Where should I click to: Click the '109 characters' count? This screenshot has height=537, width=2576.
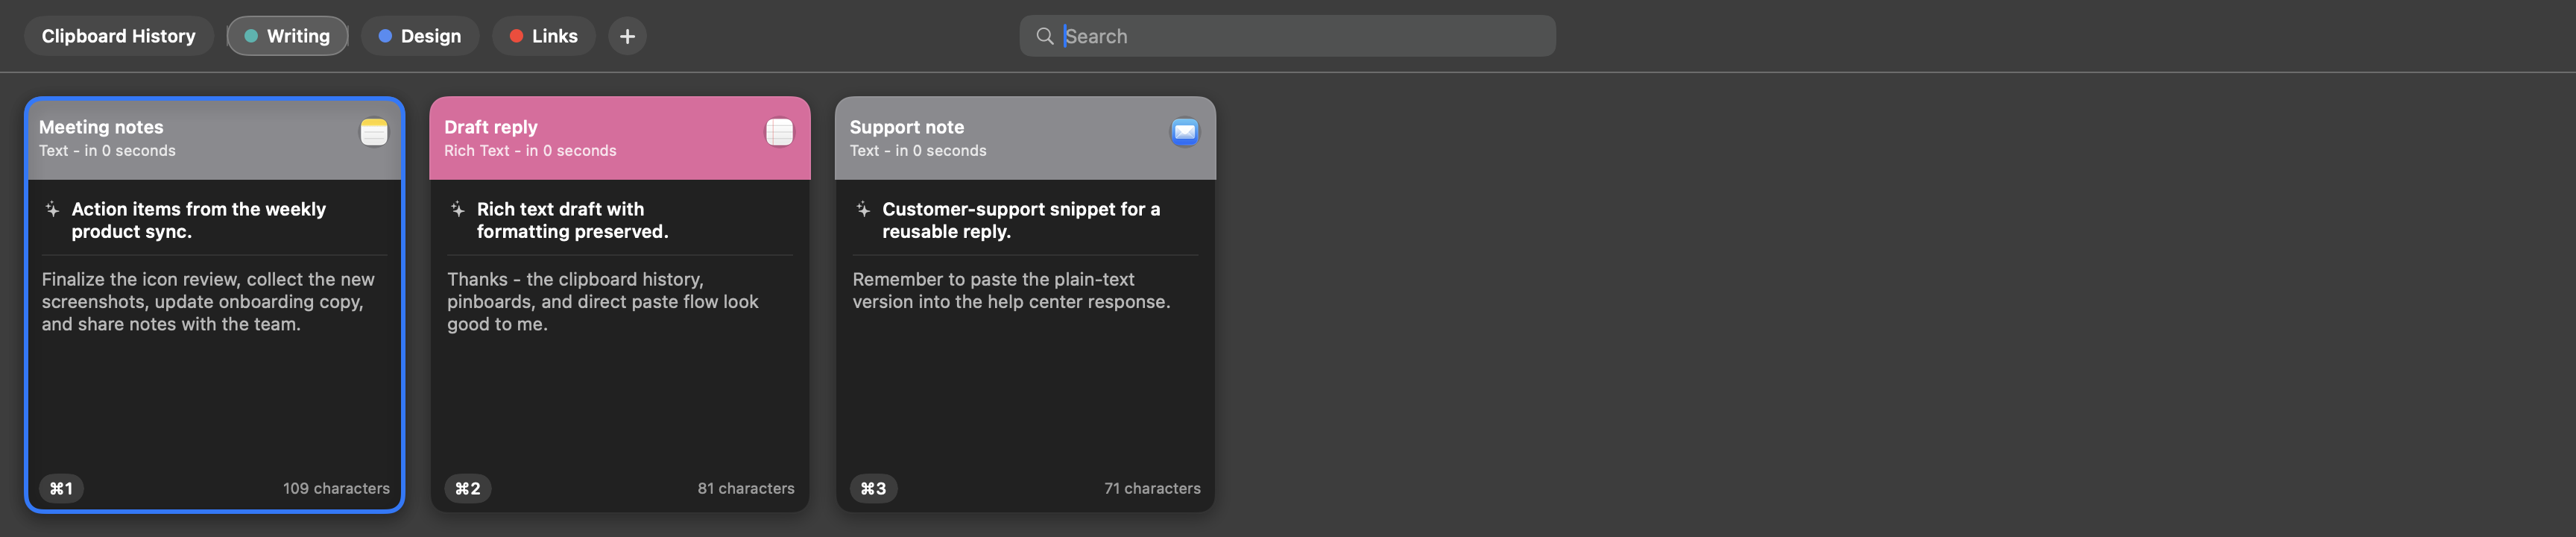click(336, 488)
